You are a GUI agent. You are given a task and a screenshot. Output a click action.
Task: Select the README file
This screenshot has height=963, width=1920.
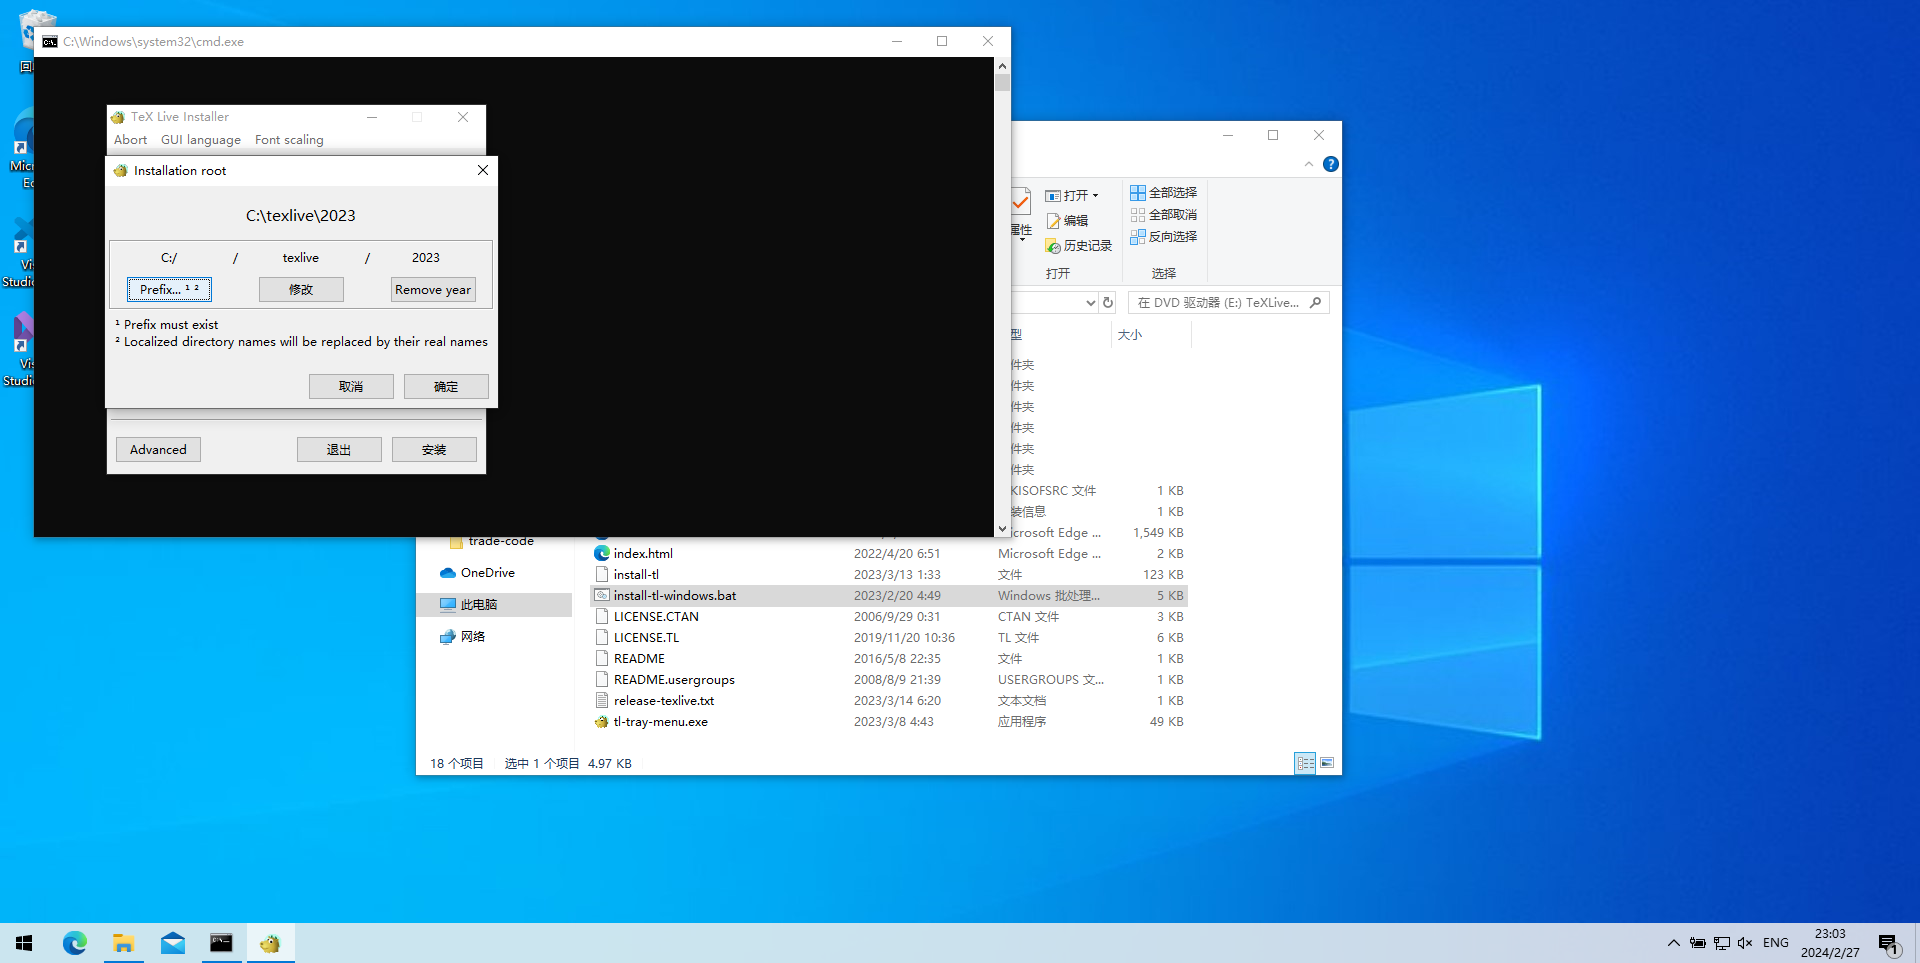coord(639,658)
